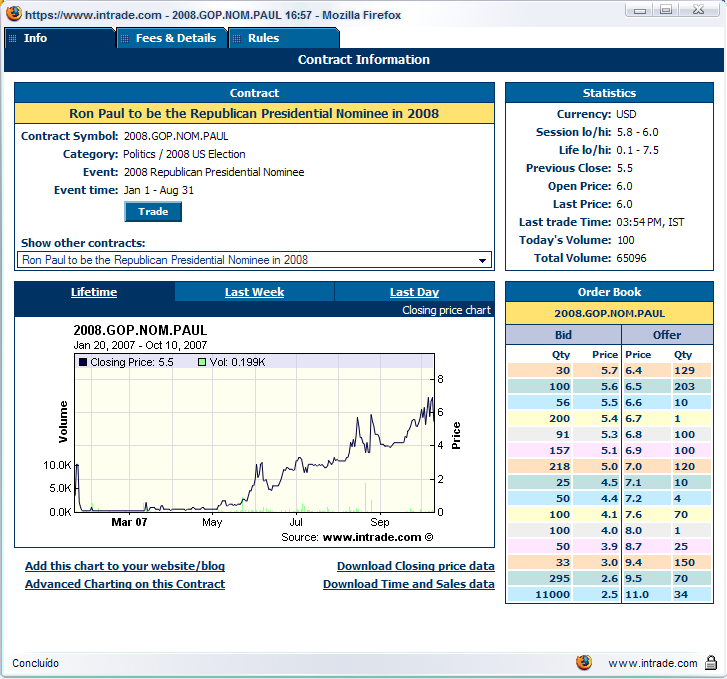Click the Total Volume value 65096

(x=631, y=258)
